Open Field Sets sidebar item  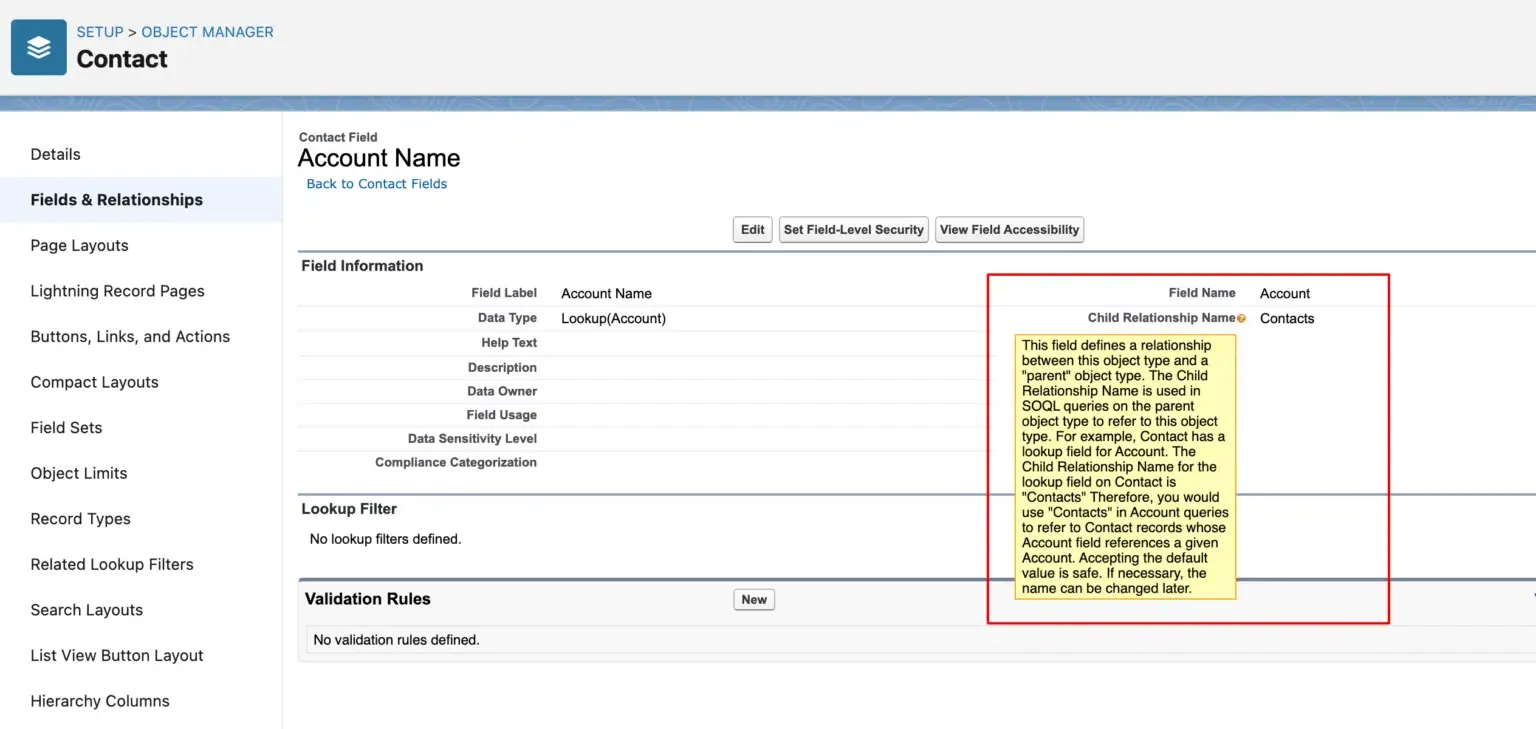[67, 428]
